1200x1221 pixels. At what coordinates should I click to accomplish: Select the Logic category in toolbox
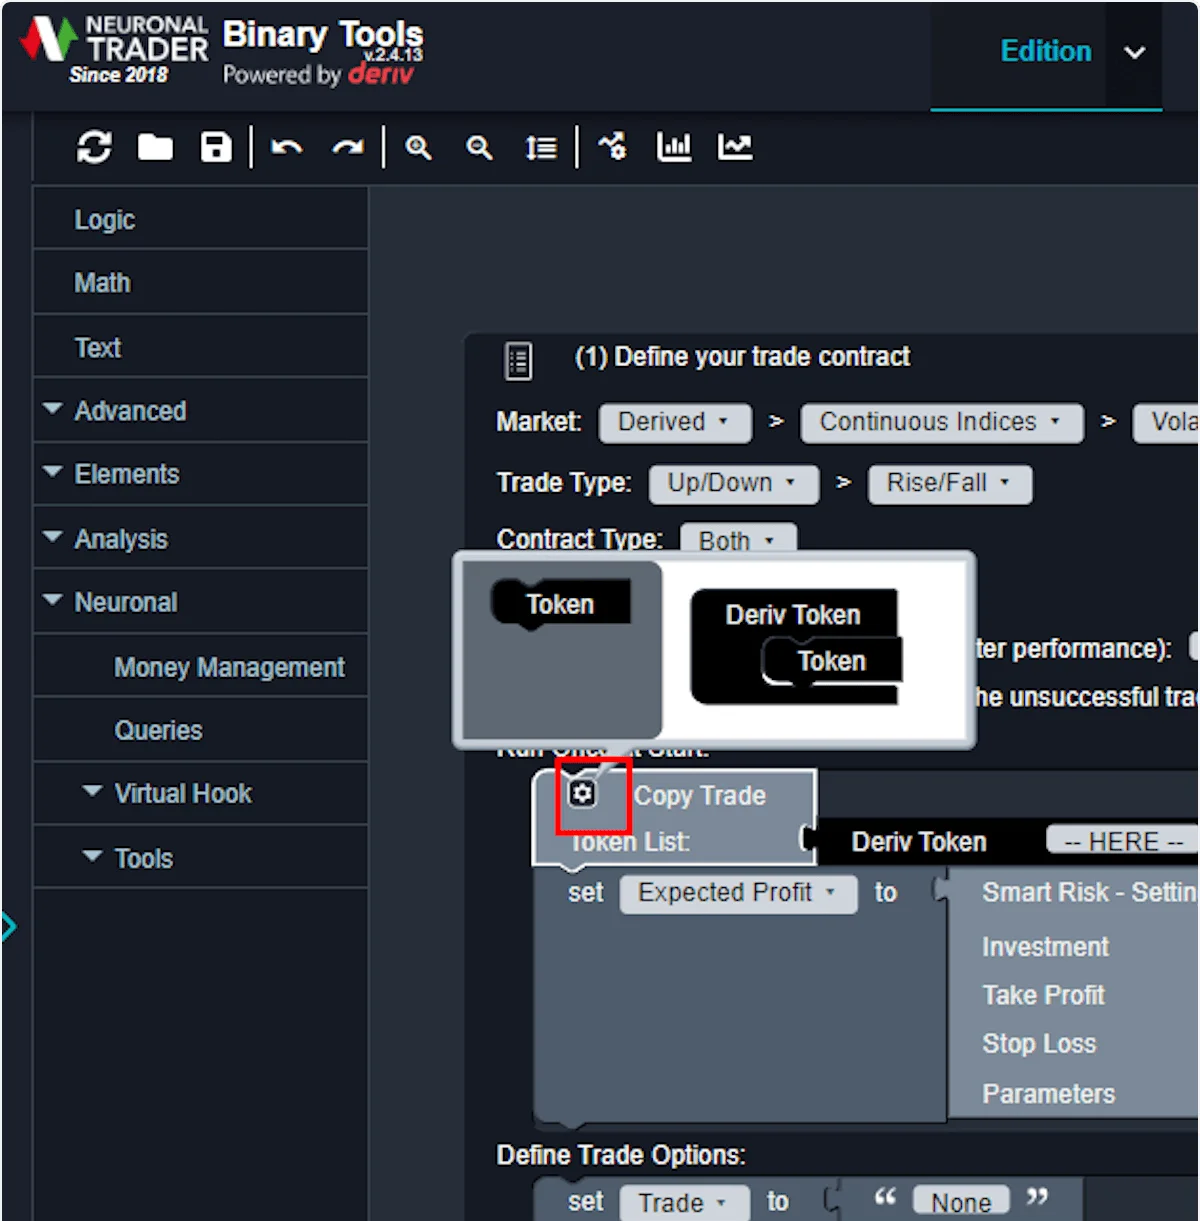click(104, 220)
